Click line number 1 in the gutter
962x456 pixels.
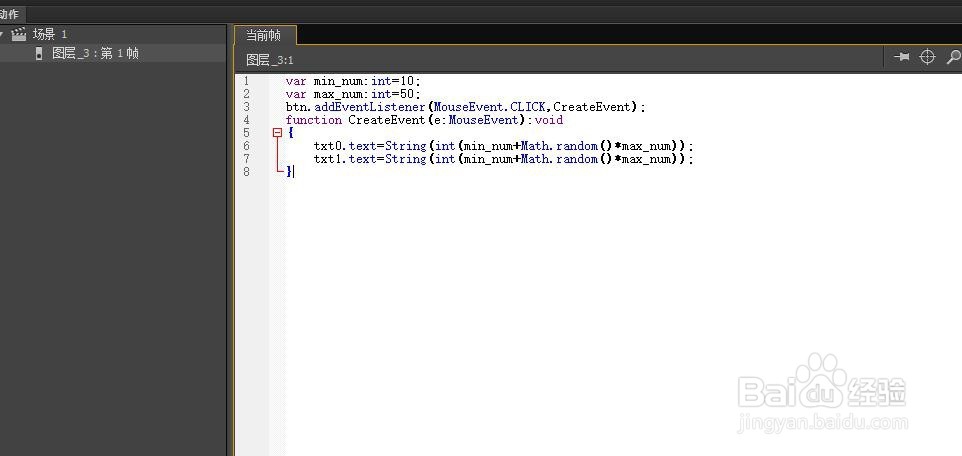click(x=246, y=81)
